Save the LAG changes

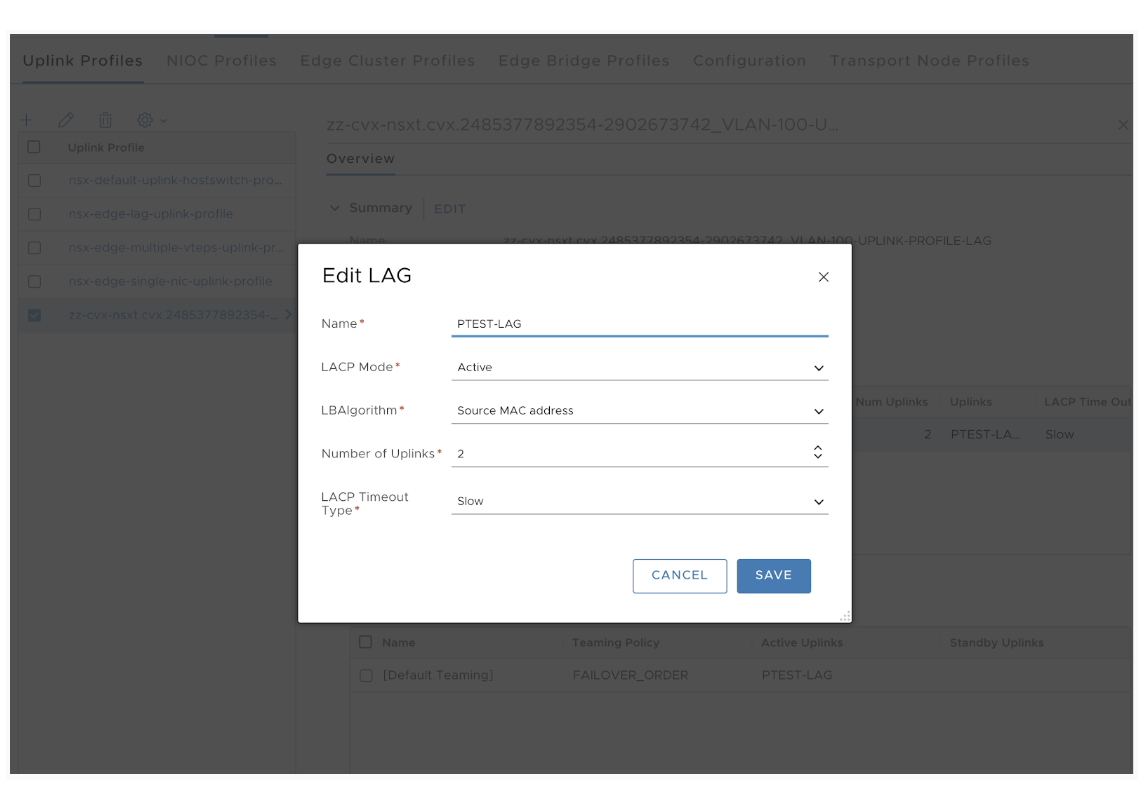tap(773, 576)
